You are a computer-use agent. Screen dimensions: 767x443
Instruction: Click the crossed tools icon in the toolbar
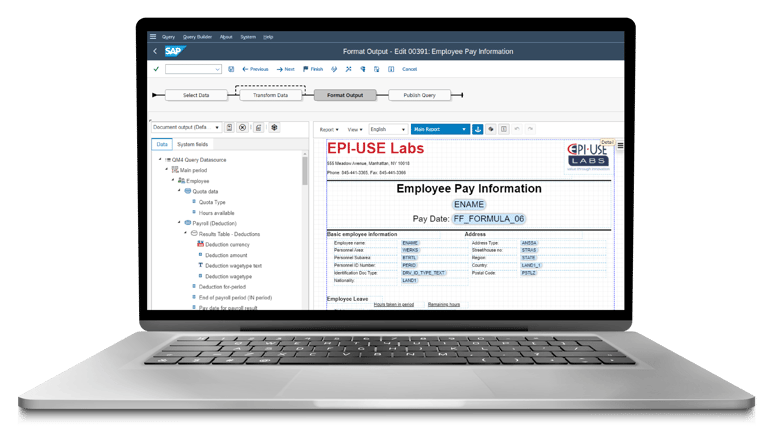pyautogui.click(x=348, y=69)
